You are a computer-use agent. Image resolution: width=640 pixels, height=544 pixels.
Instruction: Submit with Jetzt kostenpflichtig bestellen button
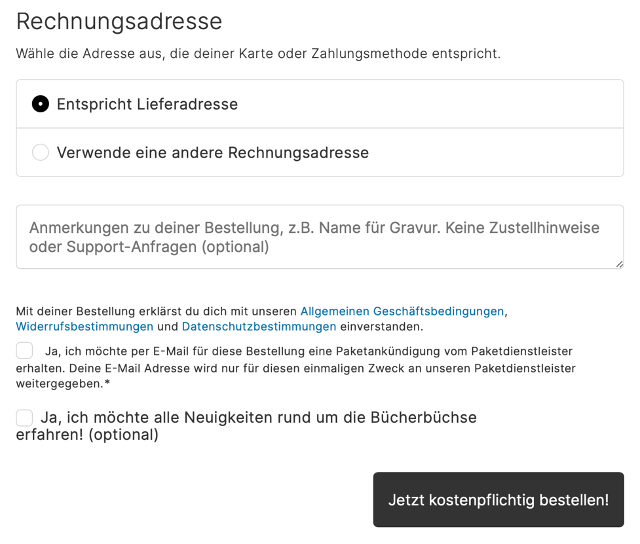click(x=498, y=500)
